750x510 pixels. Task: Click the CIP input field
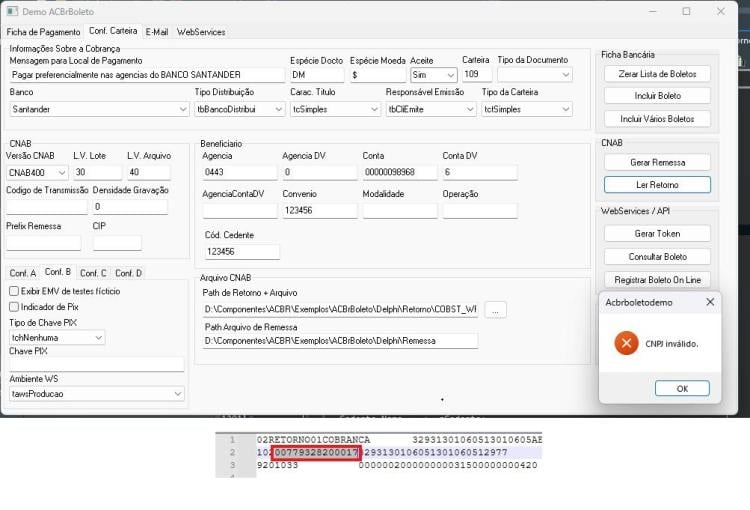(x=117, y=243)
